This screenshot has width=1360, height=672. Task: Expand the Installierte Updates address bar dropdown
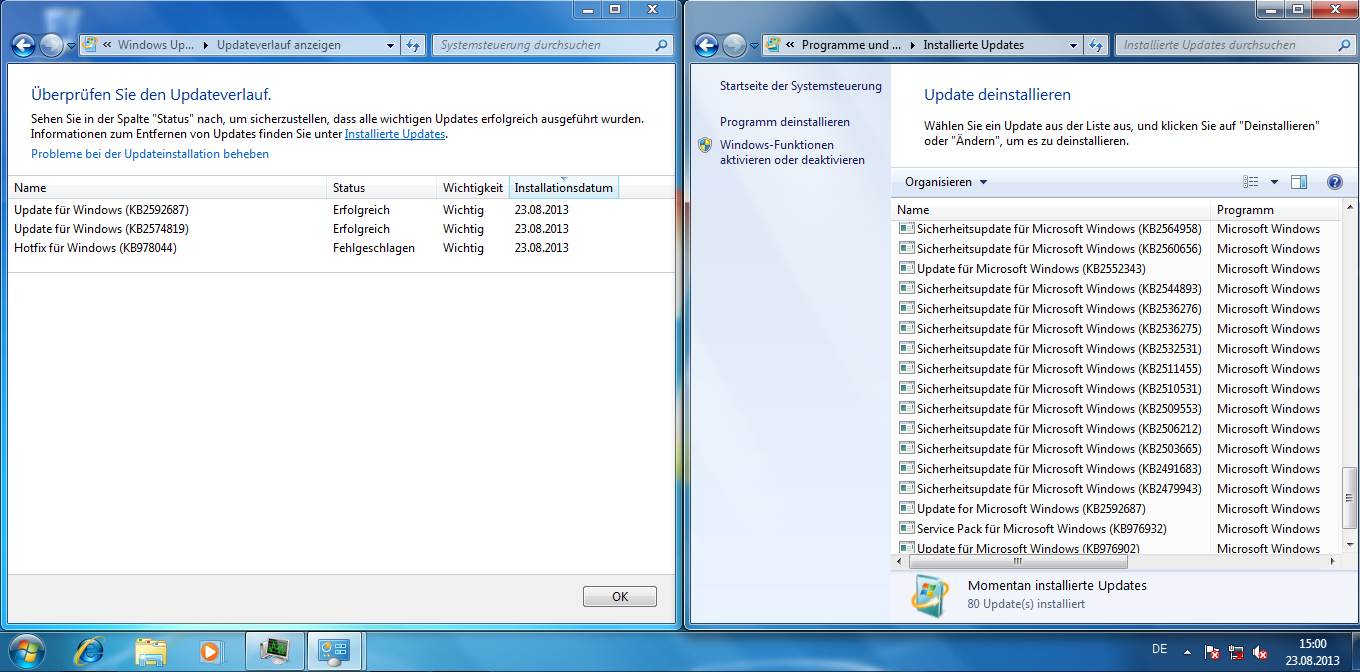pyautogui.click(x=1073, y=45)
